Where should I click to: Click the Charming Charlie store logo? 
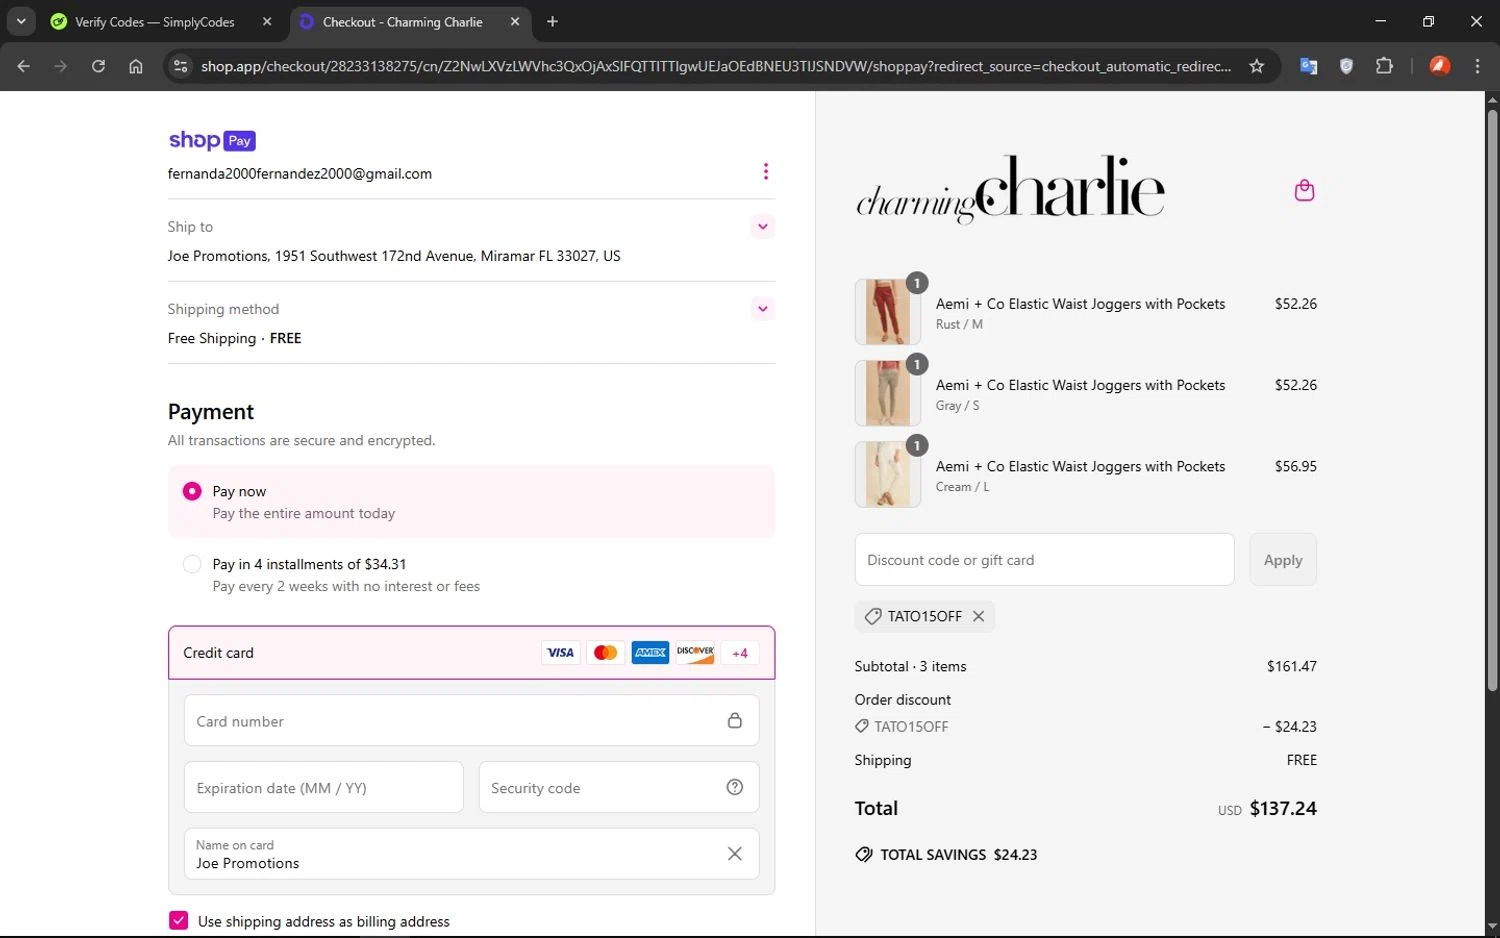click(1010, 189)
